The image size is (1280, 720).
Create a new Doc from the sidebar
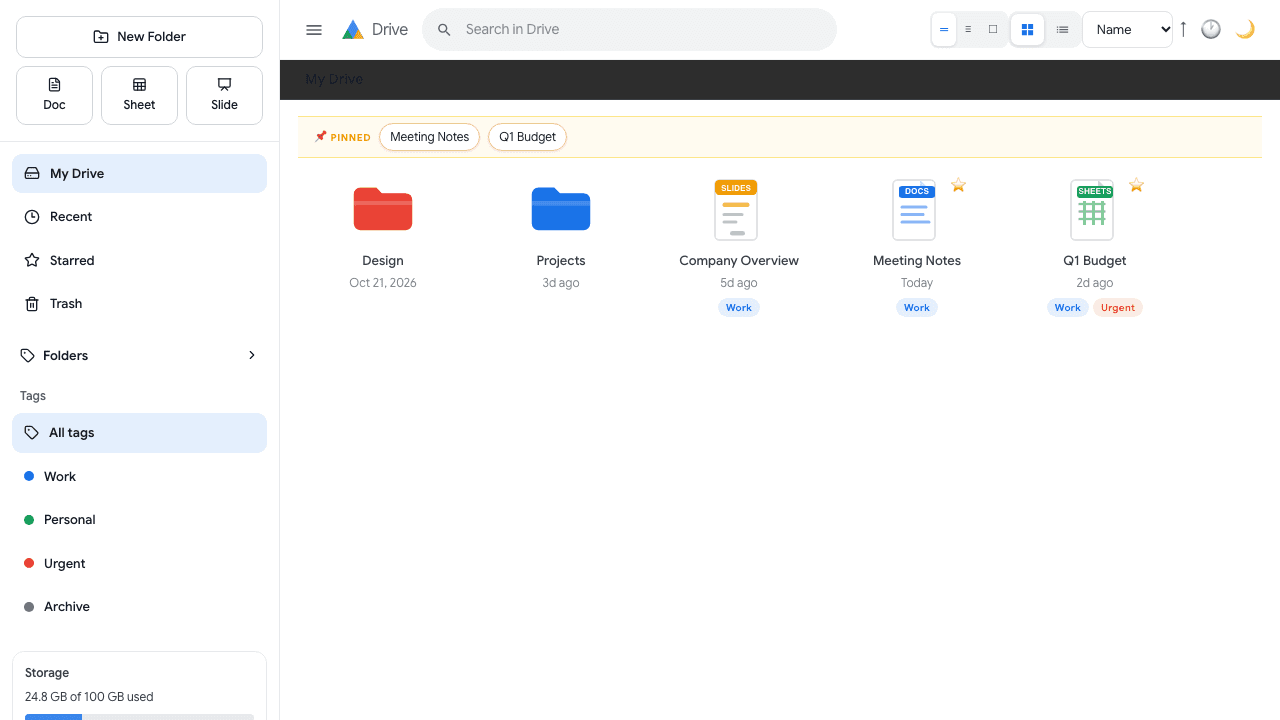pyautogui.click(x=54, y=95)
